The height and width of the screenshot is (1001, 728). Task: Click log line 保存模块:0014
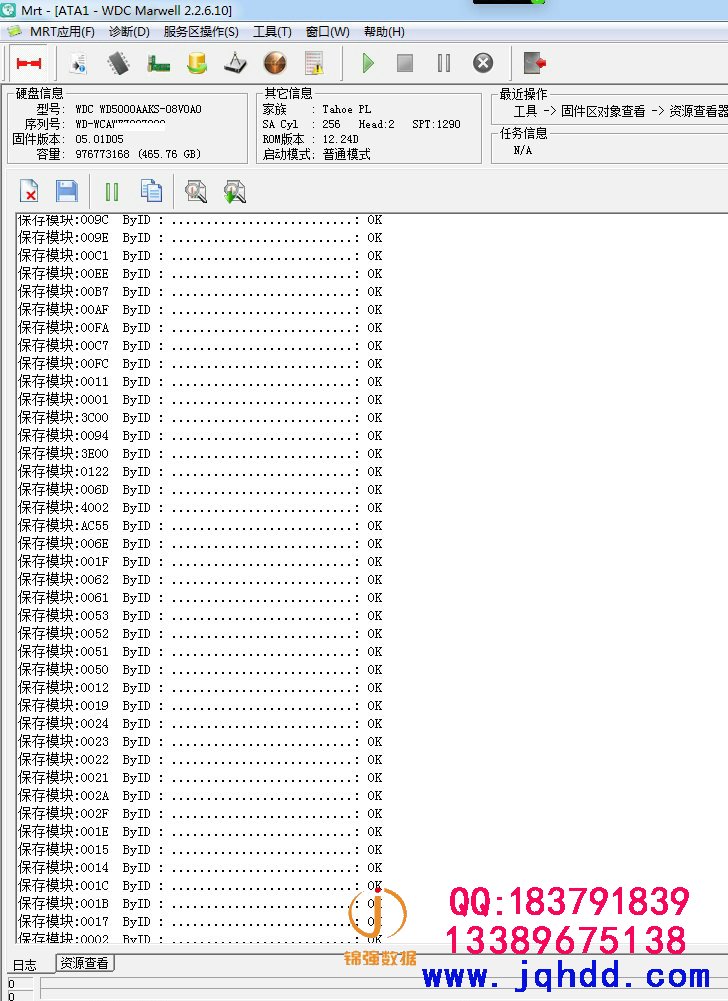pos(200,868)
